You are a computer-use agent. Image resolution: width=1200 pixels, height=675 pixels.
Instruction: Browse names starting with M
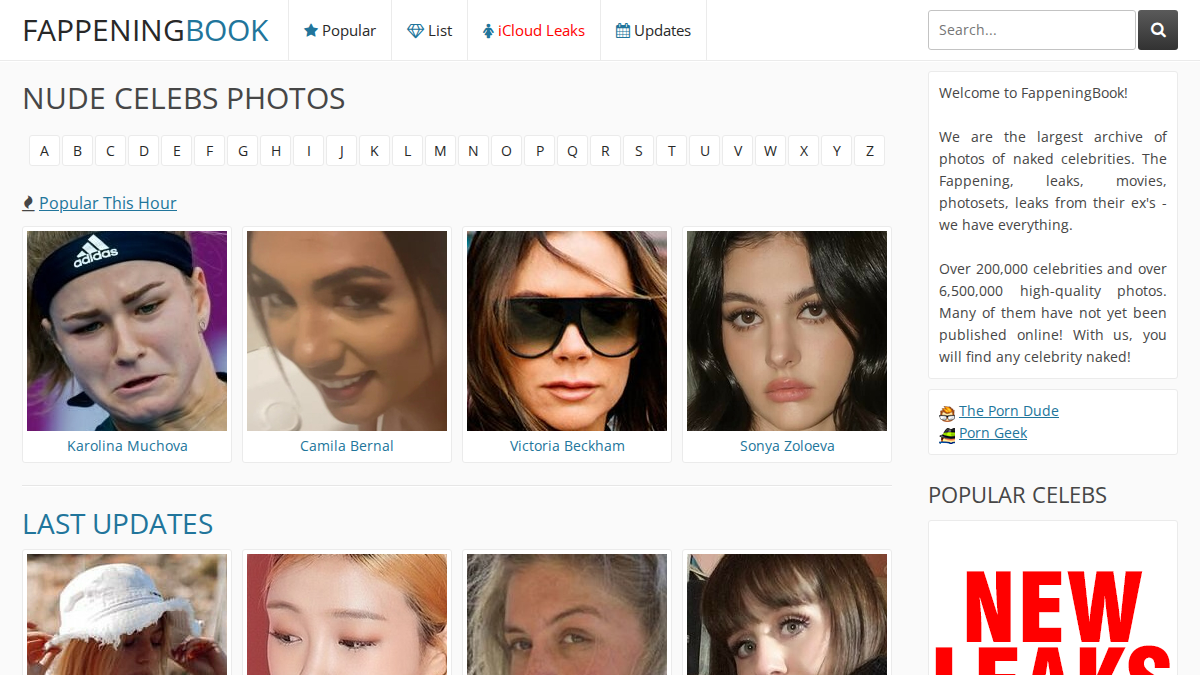click(440, 151)
